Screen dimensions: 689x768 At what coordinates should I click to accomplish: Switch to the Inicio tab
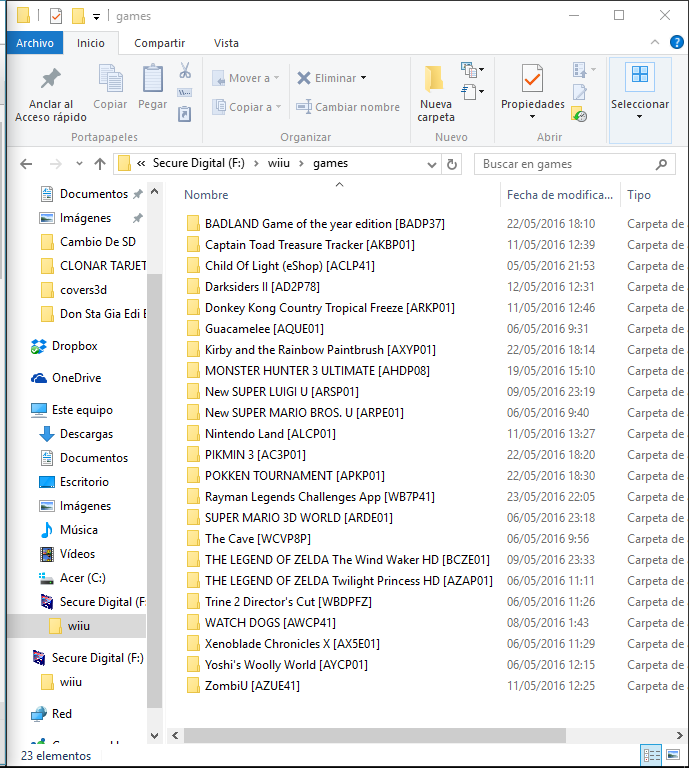pos(91,43)
